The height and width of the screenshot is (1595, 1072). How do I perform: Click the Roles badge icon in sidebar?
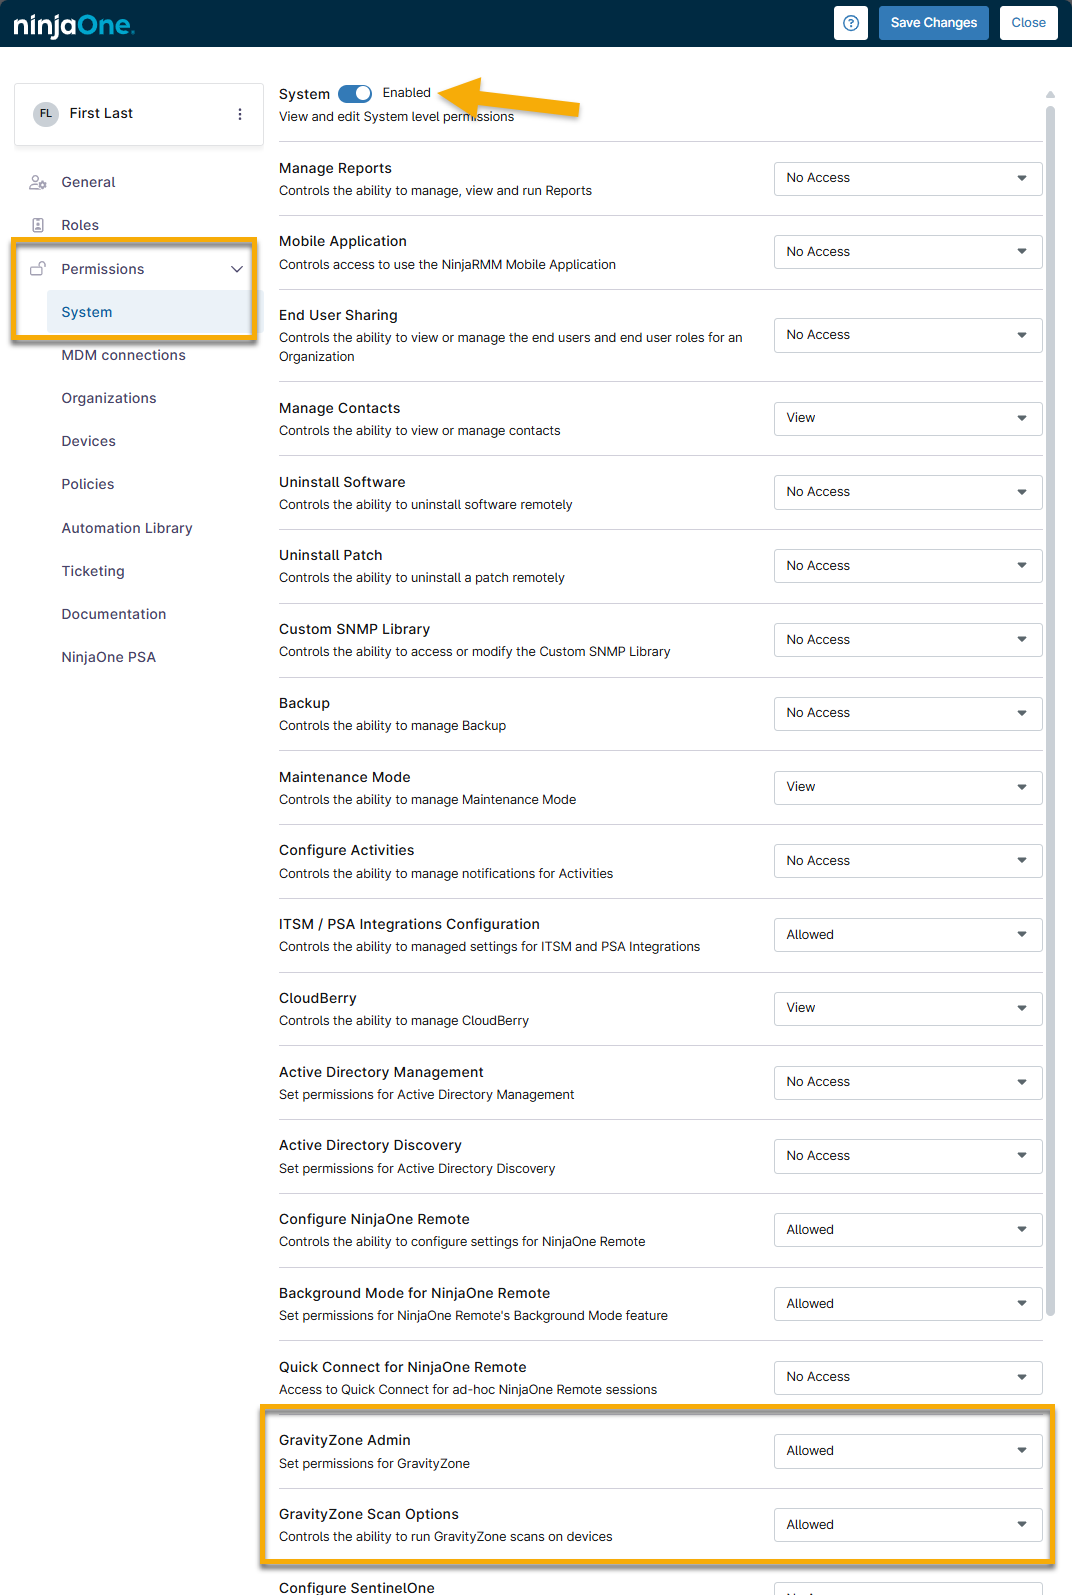coord(38,225)
